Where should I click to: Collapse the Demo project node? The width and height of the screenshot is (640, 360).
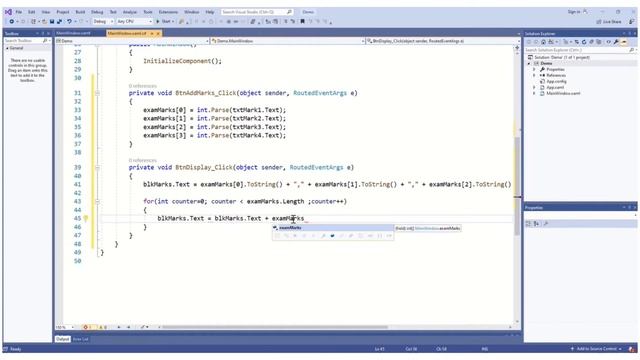tap(530, 64)
